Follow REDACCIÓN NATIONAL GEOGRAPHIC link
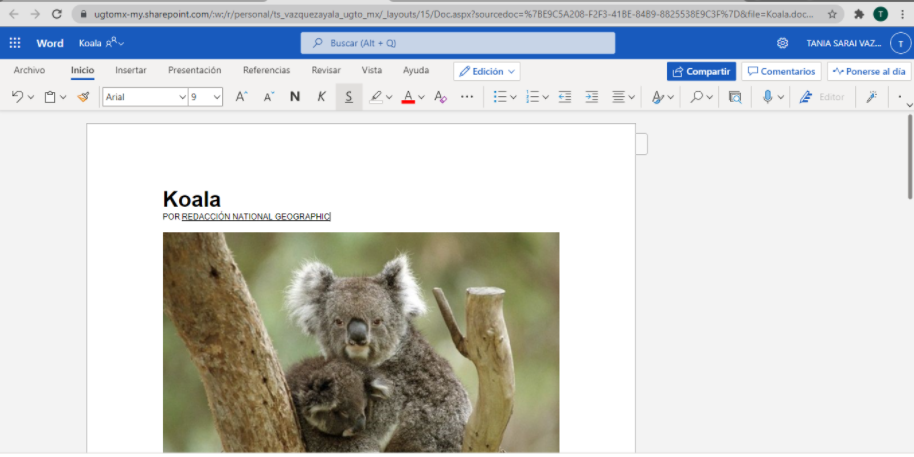914x457 pixels. point(256,217)
